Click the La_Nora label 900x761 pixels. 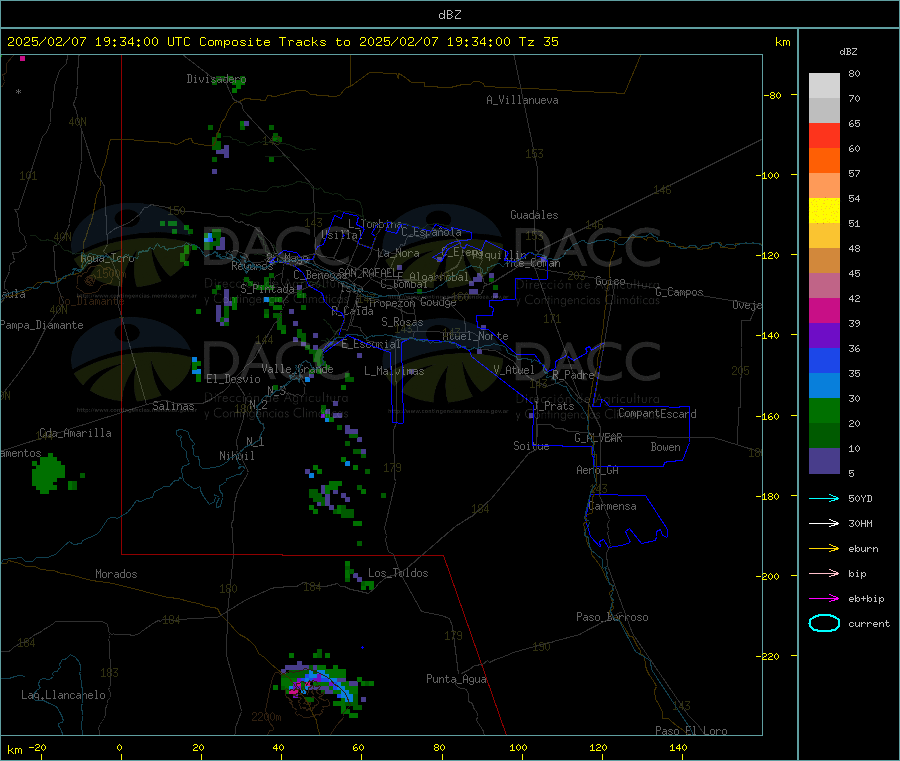[x=398, y=253]
